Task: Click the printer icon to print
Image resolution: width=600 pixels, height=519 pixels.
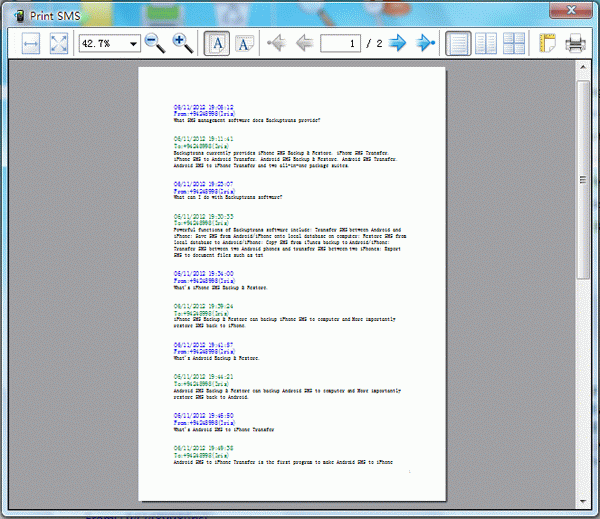Action: click(575, 43)
